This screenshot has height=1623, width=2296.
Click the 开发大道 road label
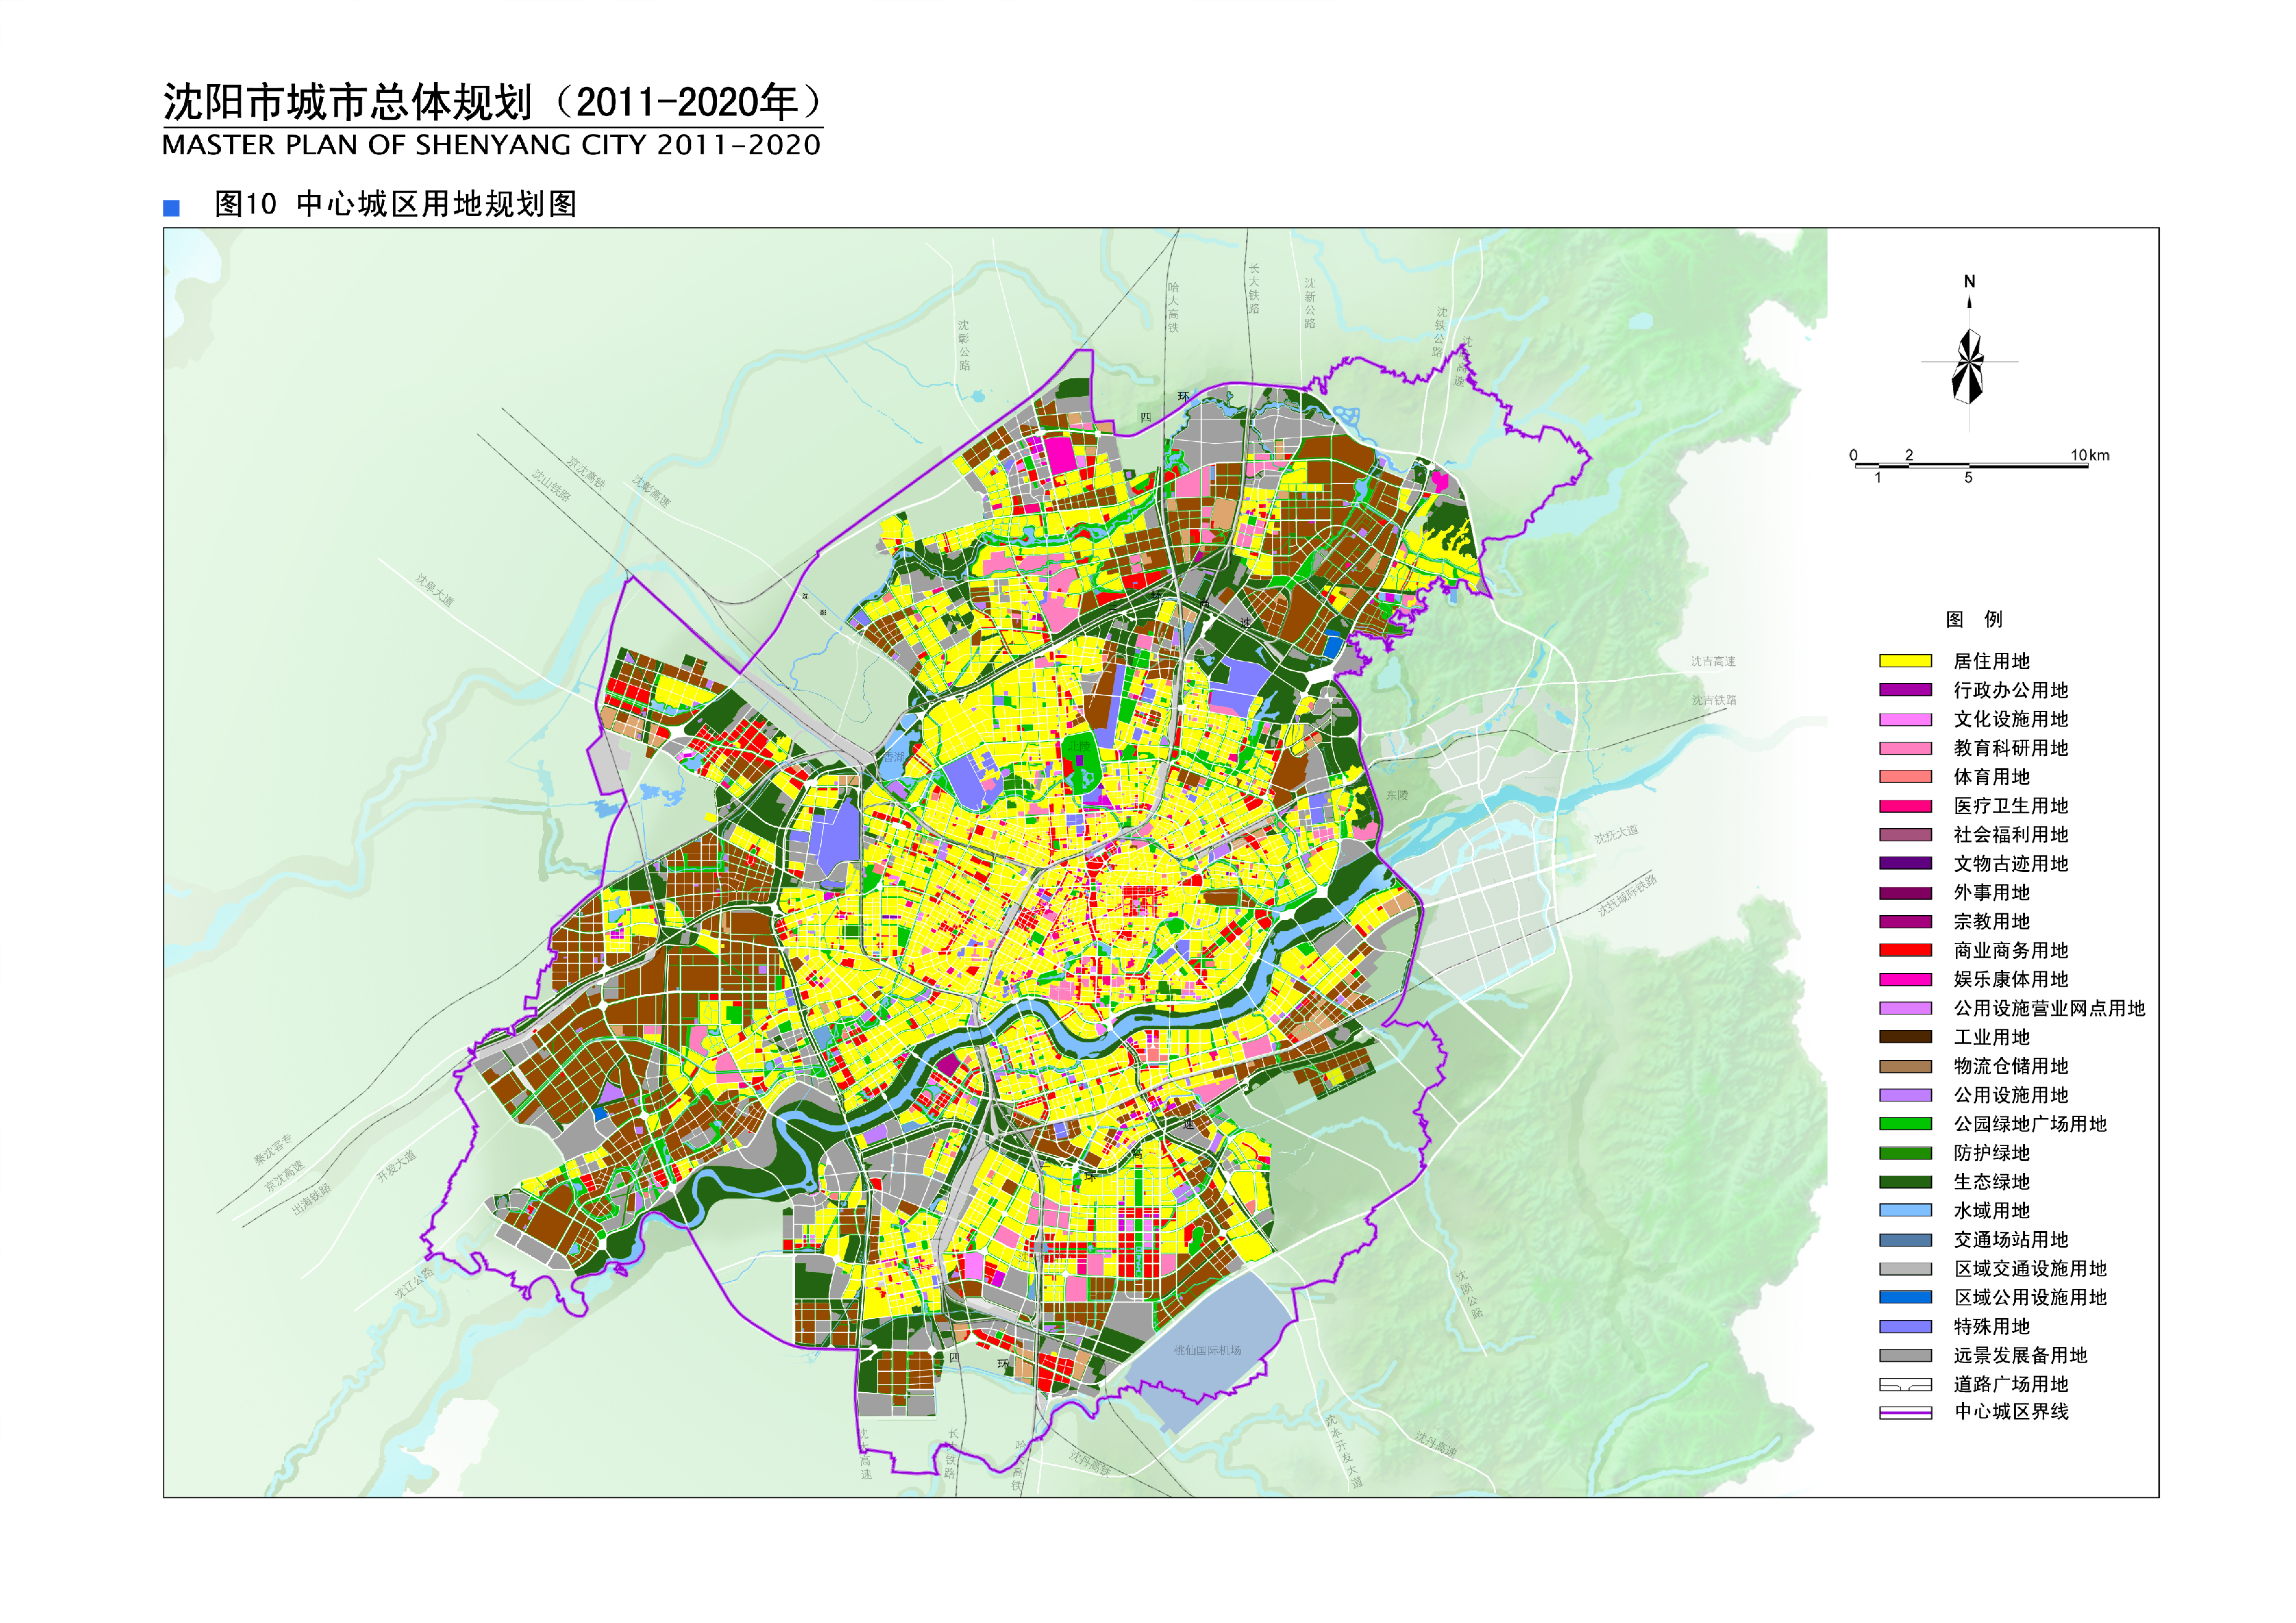396,1166
